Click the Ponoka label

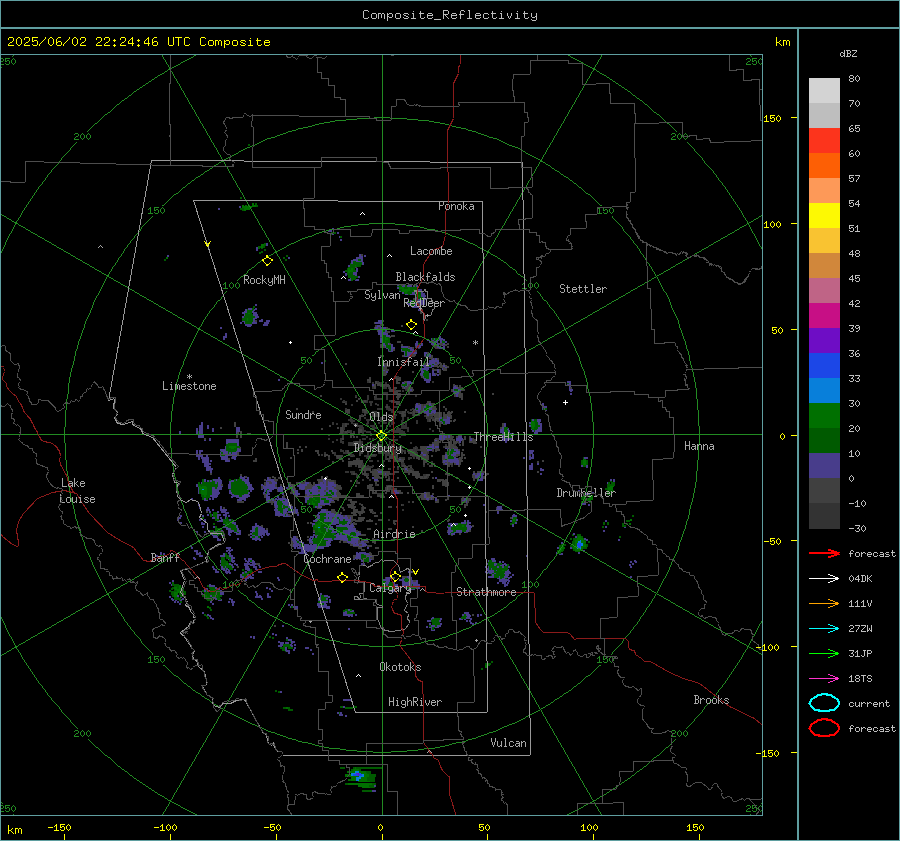coord(456,206)
